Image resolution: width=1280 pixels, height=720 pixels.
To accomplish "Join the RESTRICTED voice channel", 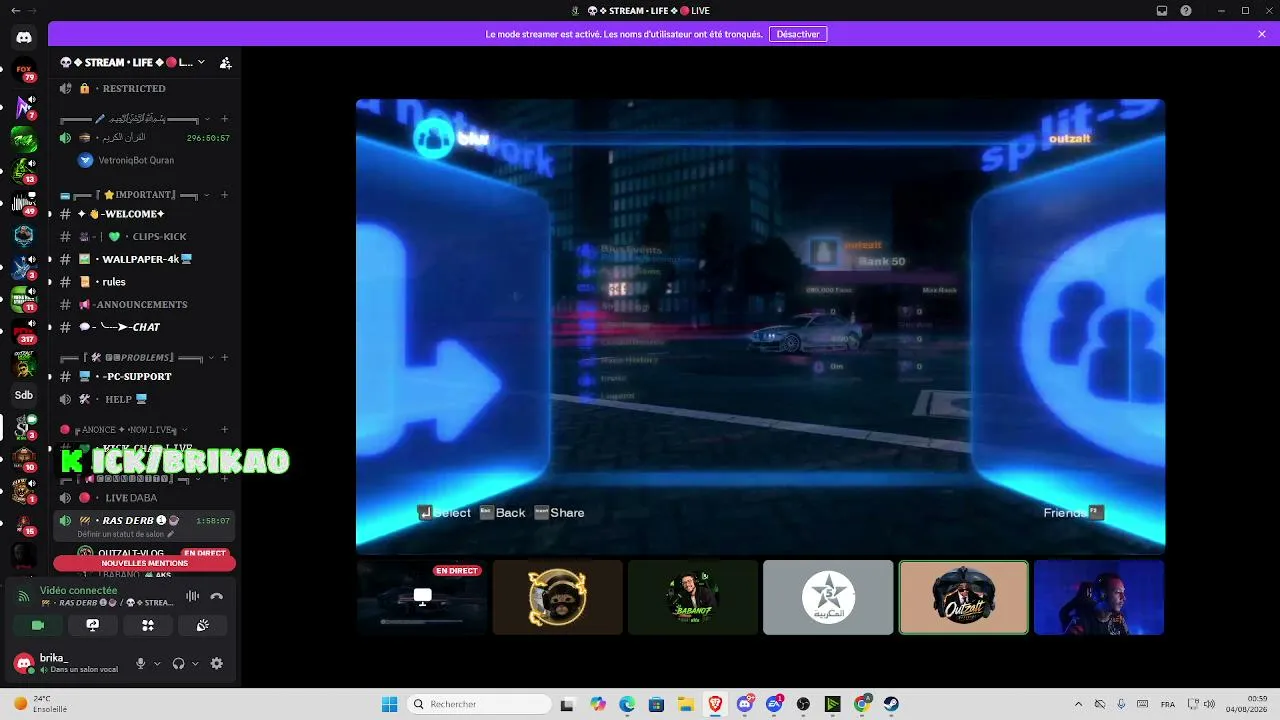I will tap(145, 88).
